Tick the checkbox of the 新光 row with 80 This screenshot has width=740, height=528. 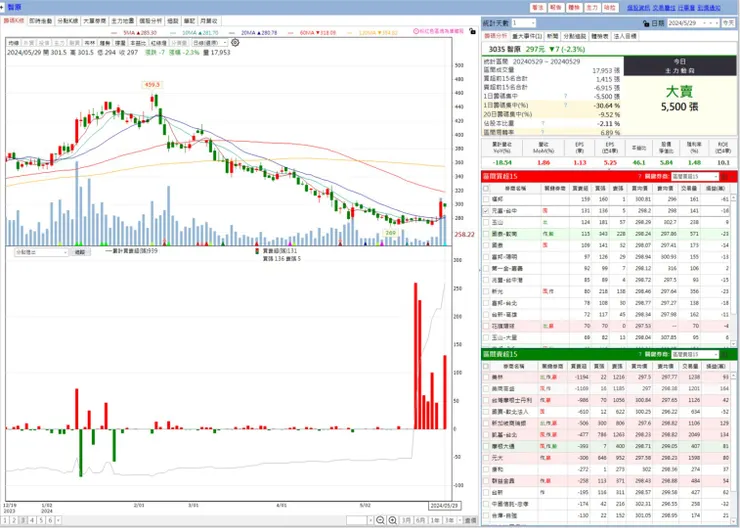pos(486,291)
